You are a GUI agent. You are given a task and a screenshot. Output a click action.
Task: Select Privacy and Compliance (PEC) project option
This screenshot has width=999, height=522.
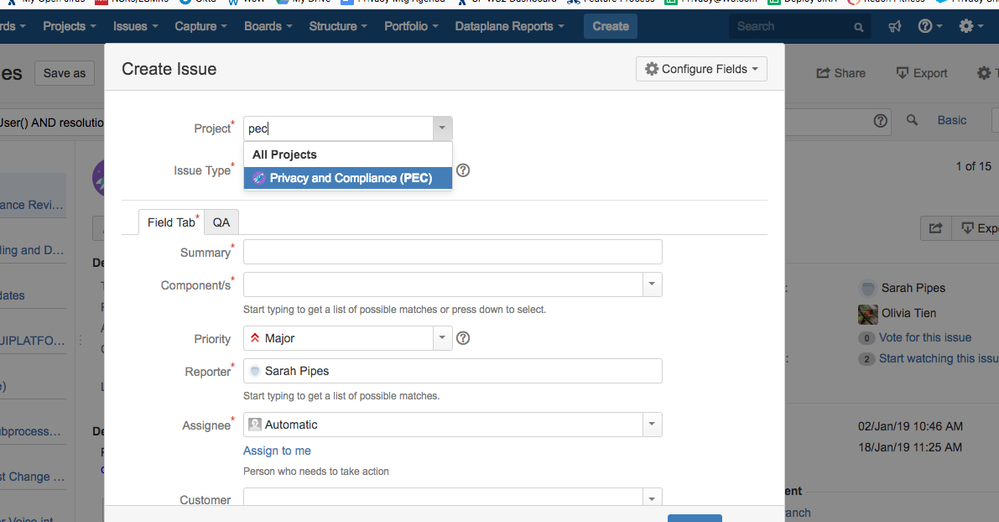click(348, 178)
